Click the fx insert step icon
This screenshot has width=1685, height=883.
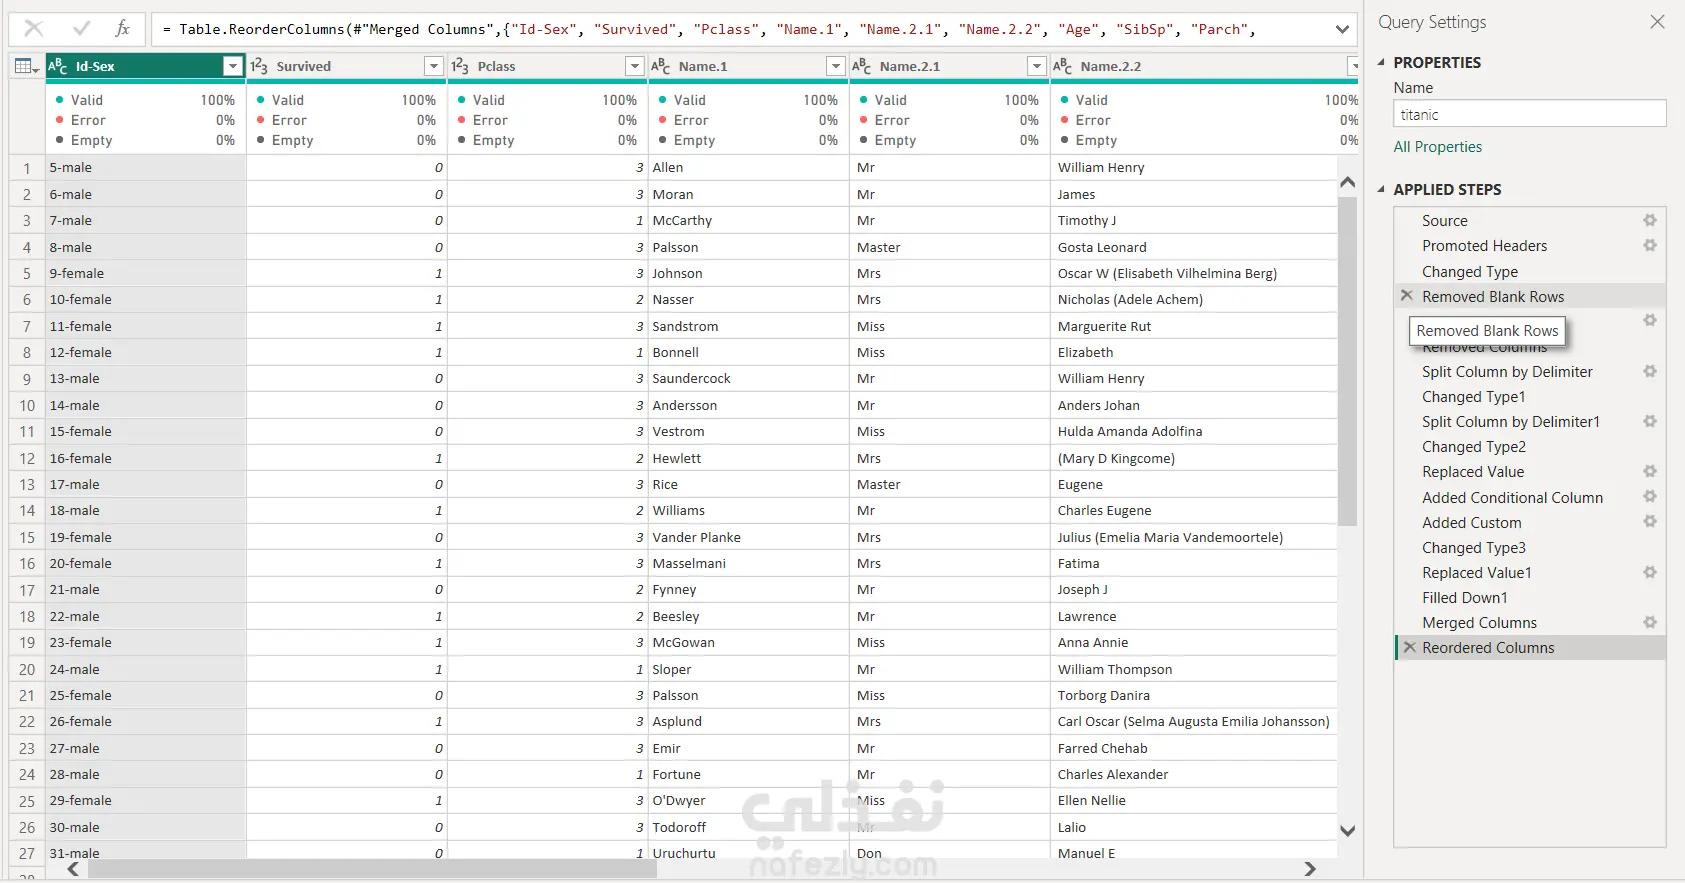[122, 29]
